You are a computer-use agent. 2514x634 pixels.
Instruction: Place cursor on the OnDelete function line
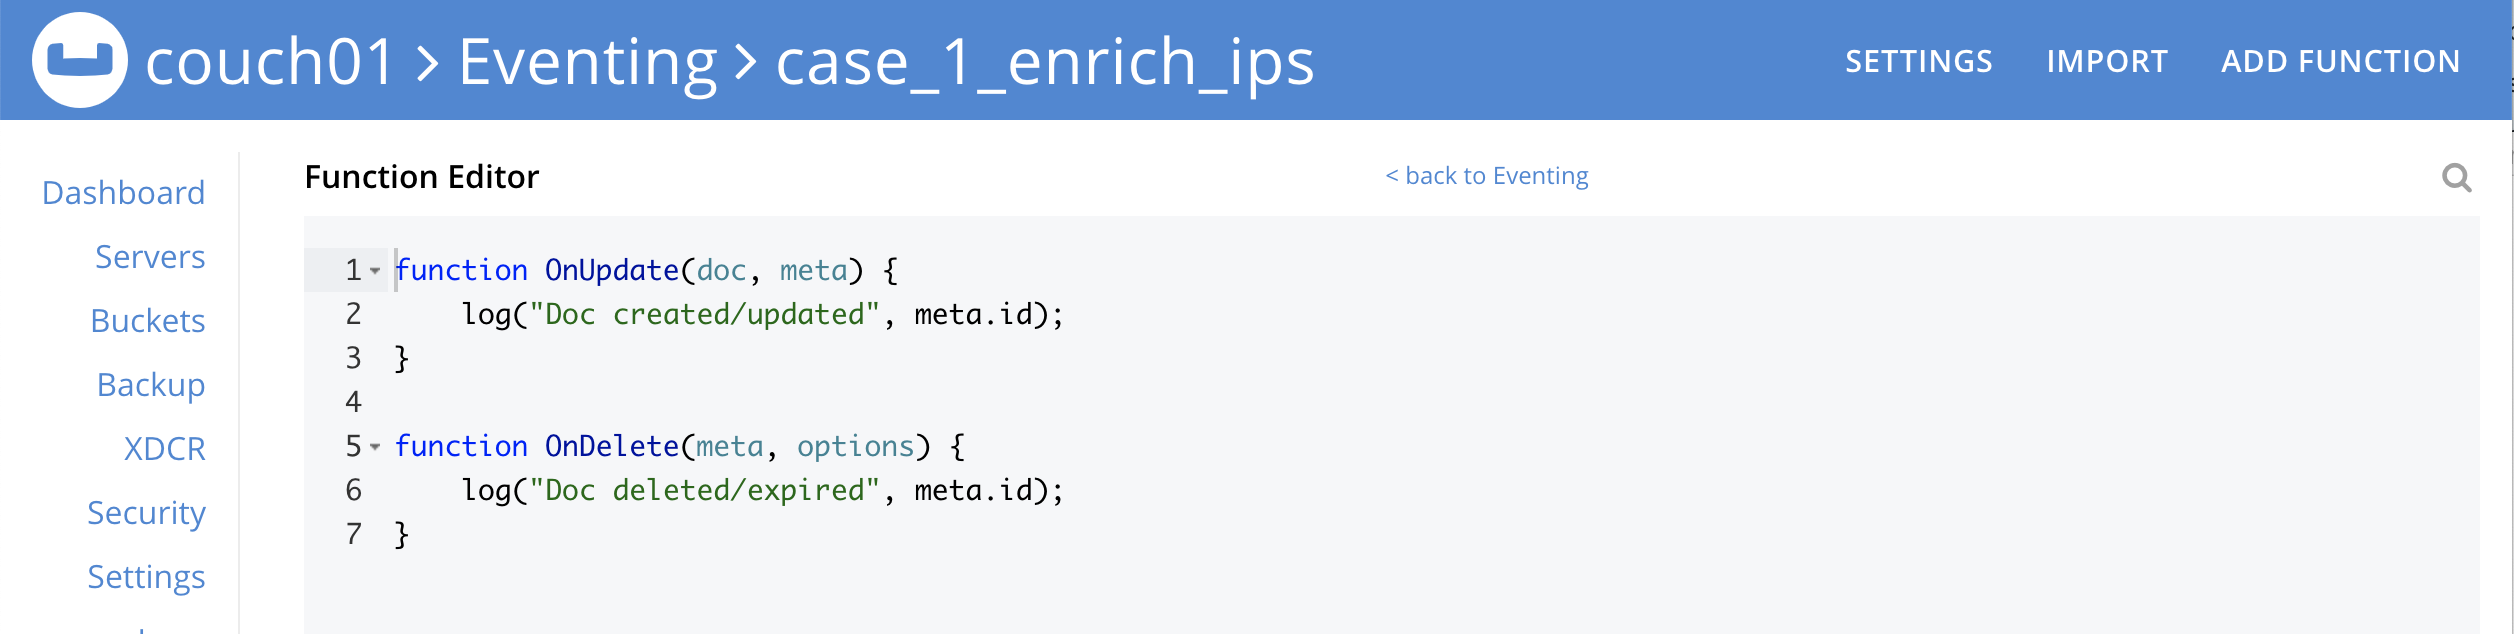[x=680, y=446]
